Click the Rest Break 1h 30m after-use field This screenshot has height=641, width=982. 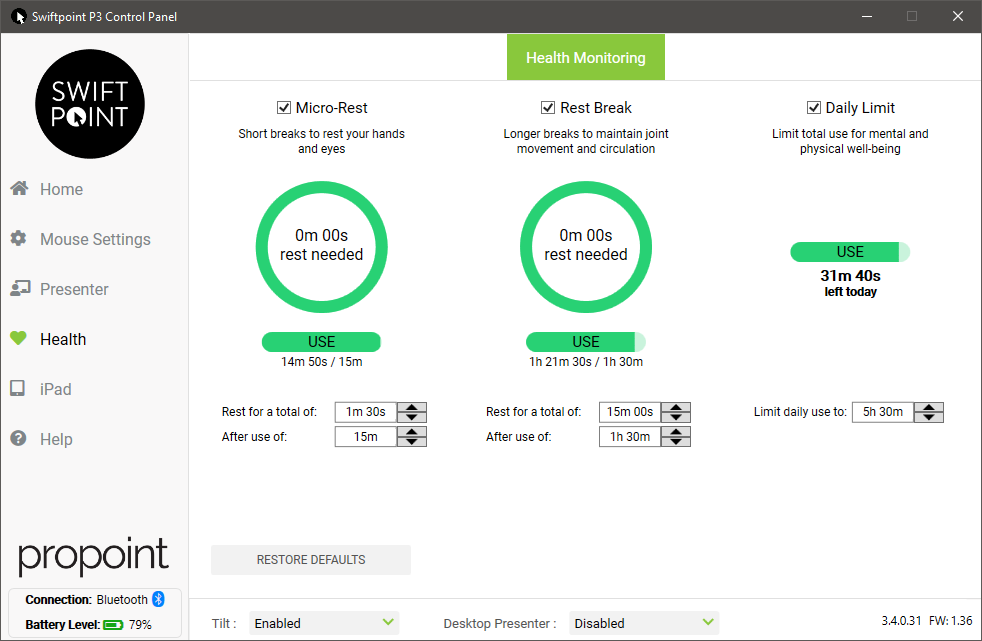click(x=630, y=437)
